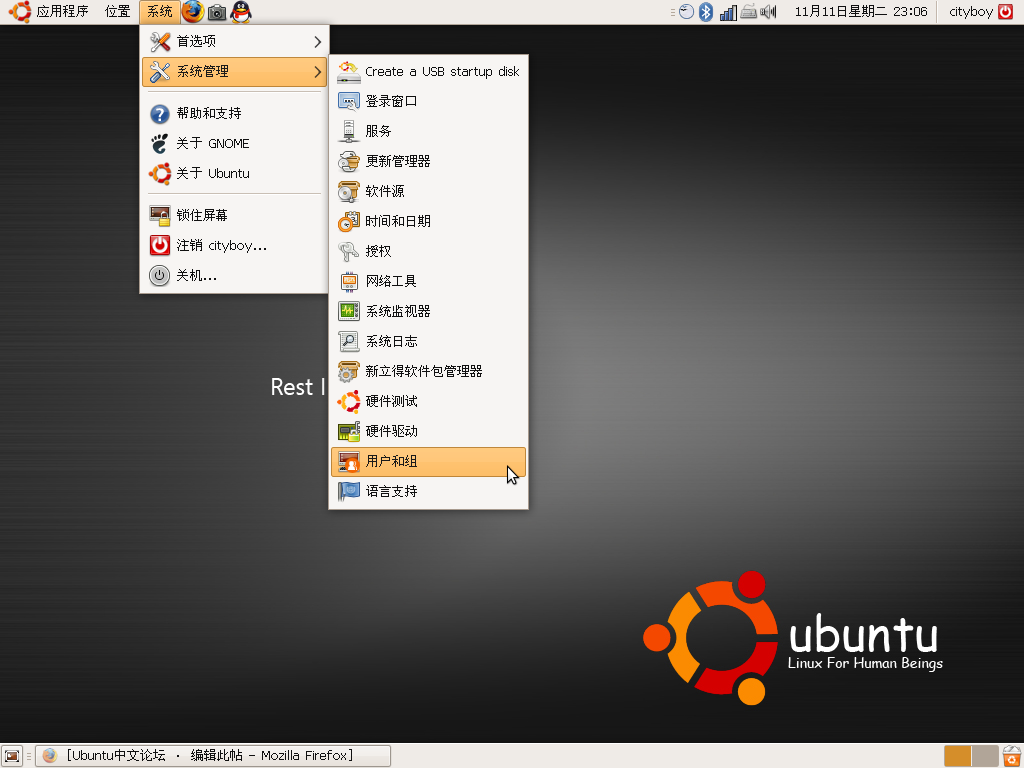Click the Show Desktop button in the bottom panel
This screenshot has width=1024, height=768.
(12, 756)
